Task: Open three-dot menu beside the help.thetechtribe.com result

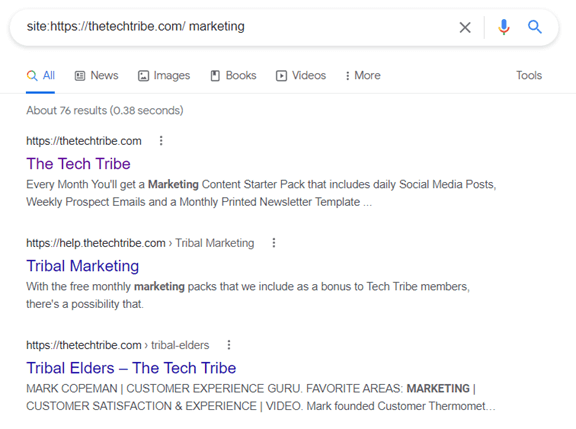Action: coord(274,243)
